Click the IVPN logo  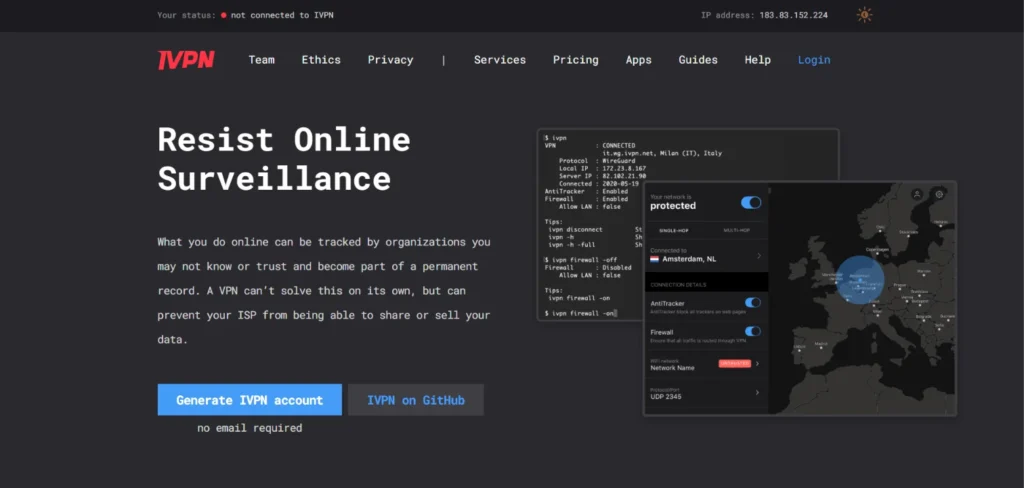pos(186,60)
